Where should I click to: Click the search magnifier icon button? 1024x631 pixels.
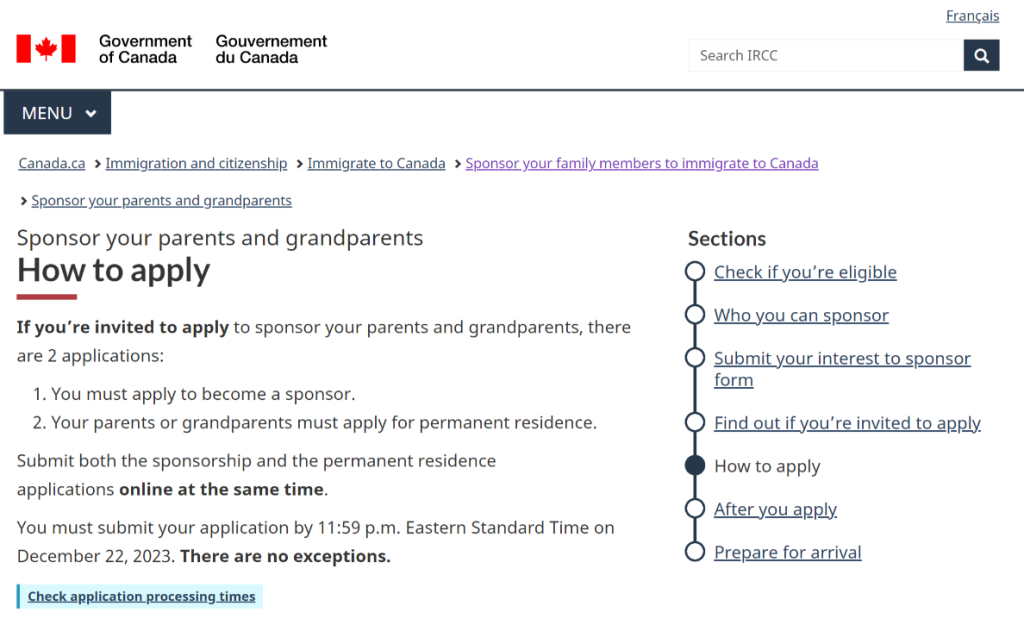point(981,55)
